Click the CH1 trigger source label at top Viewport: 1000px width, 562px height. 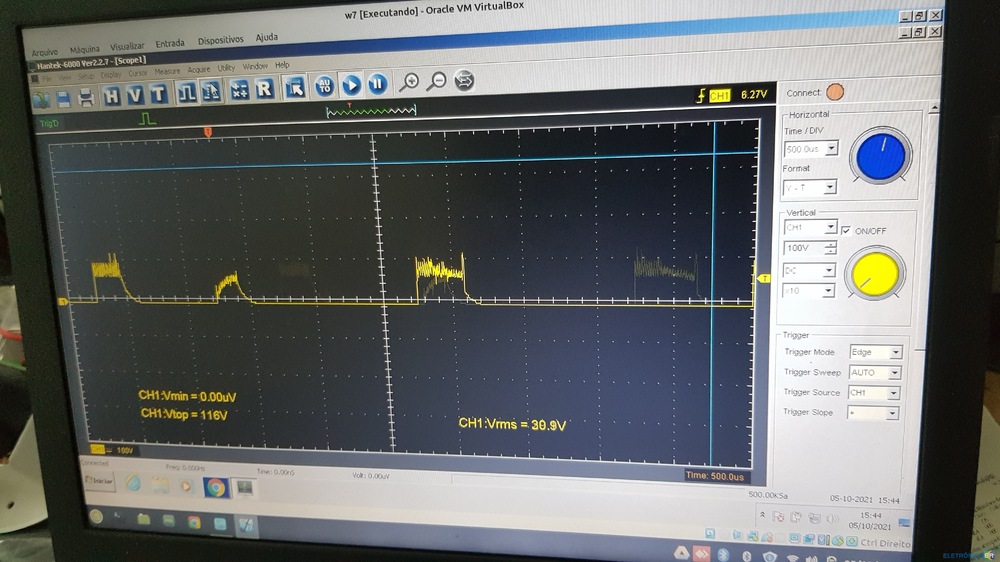point(719,96)
